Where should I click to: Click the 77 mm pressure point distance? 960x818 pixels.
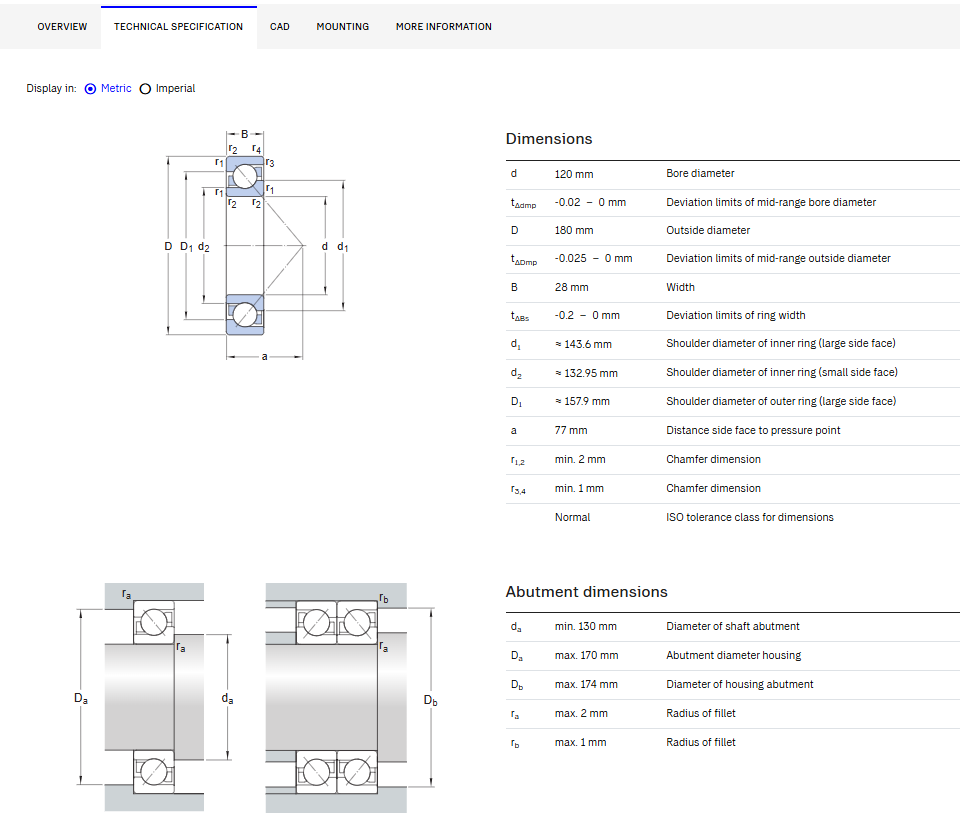coord(571,431)
